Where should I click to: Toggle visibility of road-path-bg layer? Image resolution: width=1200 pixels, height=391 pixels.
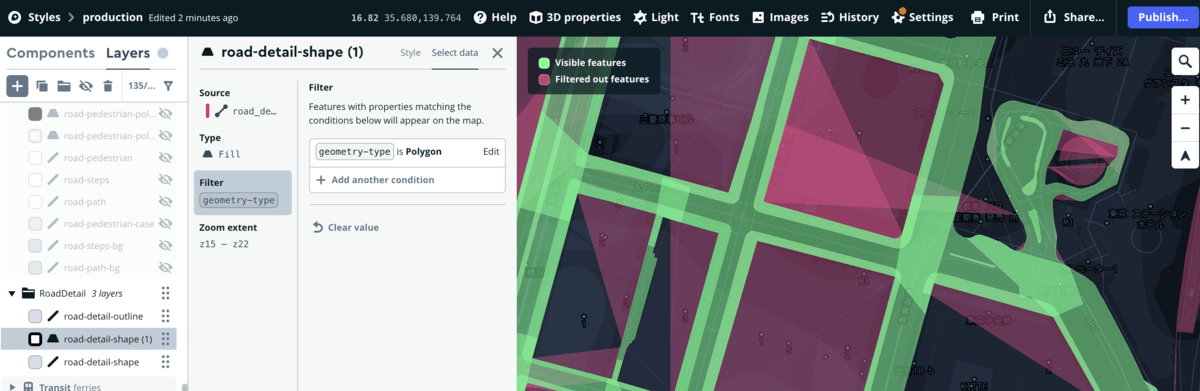(x=165, y=268)
